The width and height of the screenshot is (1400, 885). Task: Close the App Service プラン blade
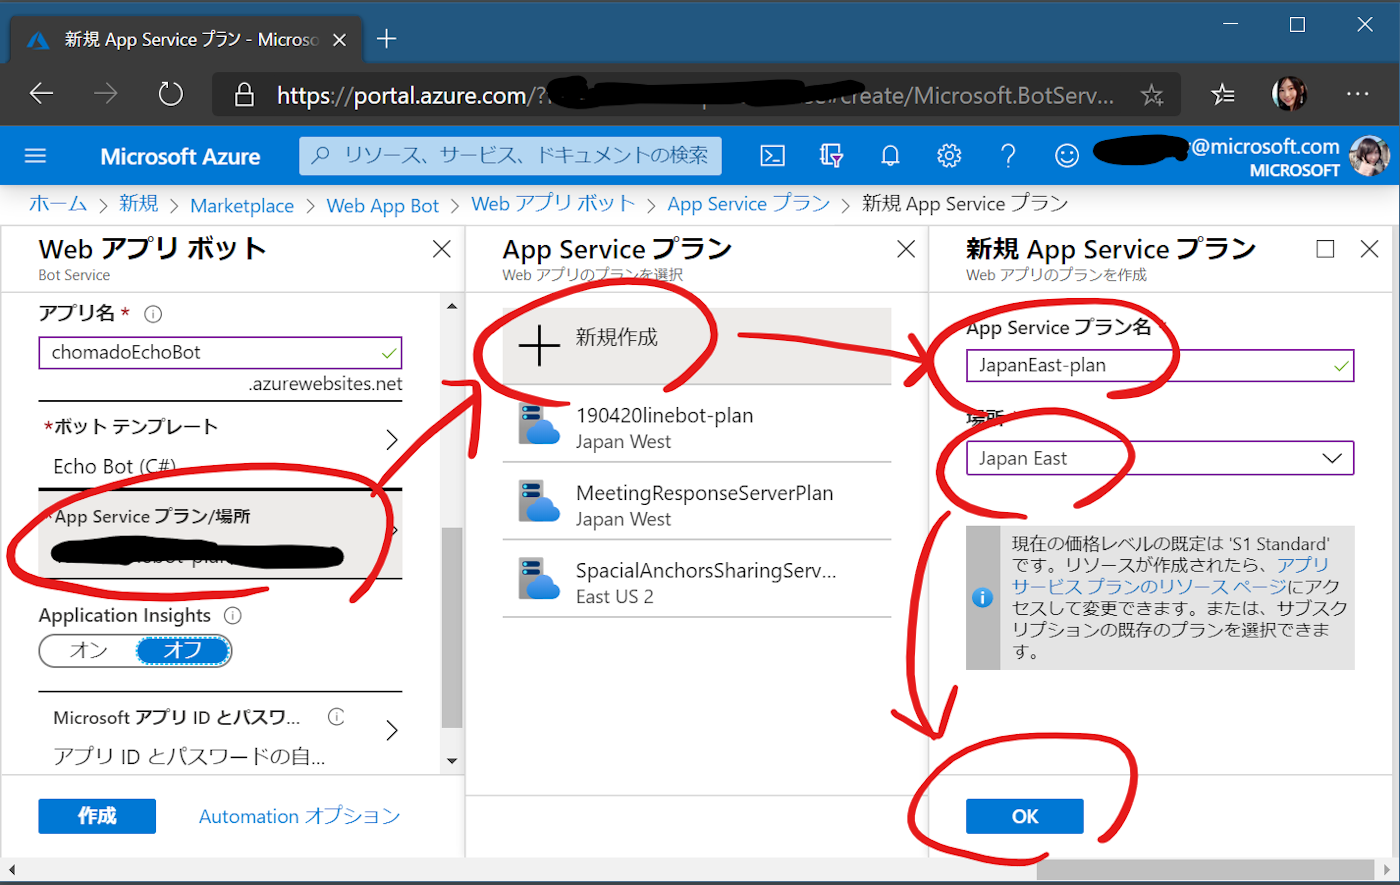click(x=906, y=249)
